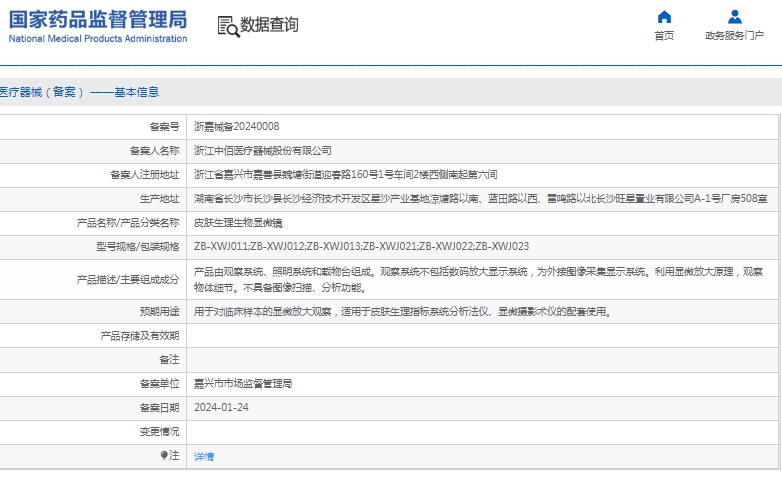Open the 详情 link

(x=204, y=456)
